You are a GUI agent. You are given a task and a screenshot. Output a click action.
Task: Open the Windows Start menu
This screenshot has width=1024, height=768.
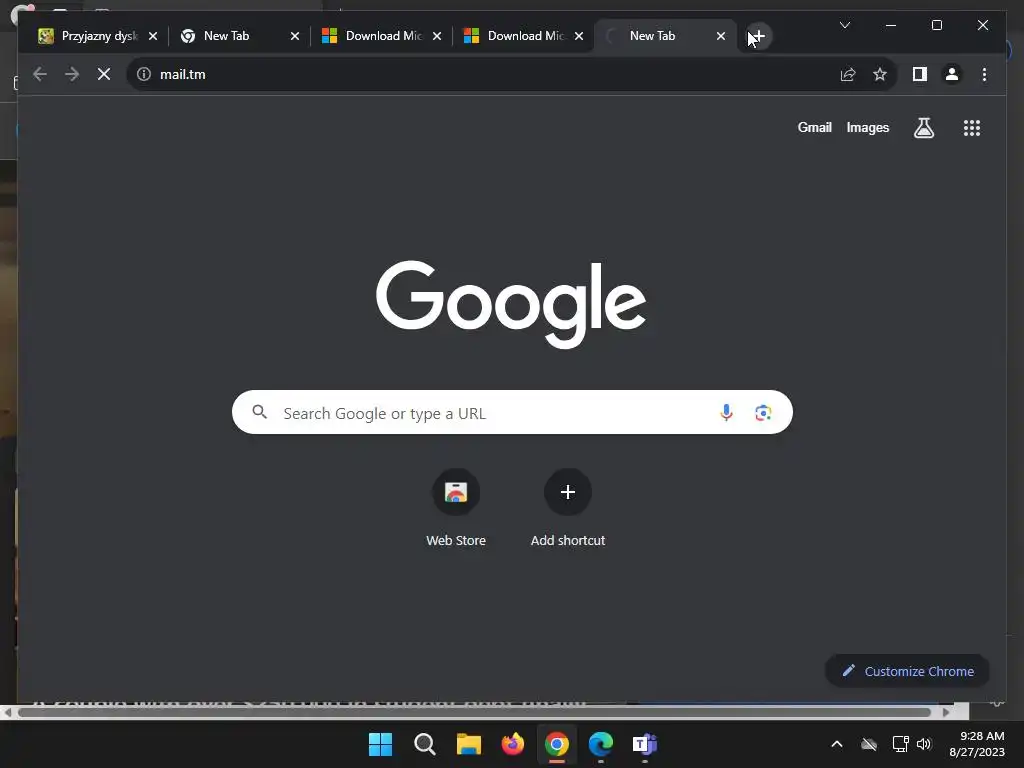[380, 744]
